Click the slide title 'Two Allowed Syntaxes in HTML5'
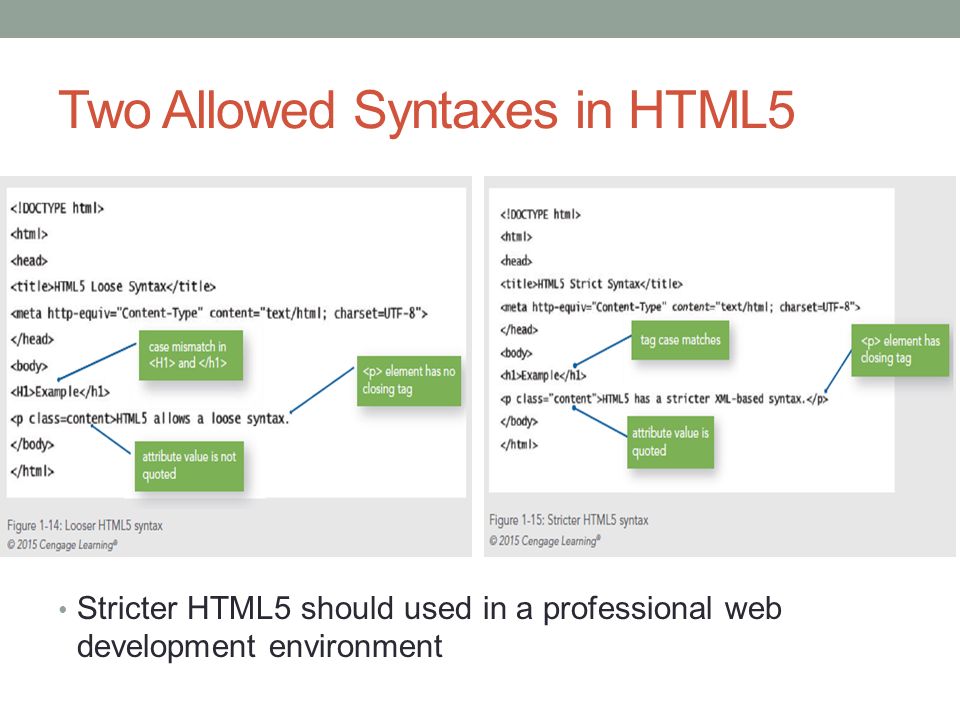 coord(426,111)
